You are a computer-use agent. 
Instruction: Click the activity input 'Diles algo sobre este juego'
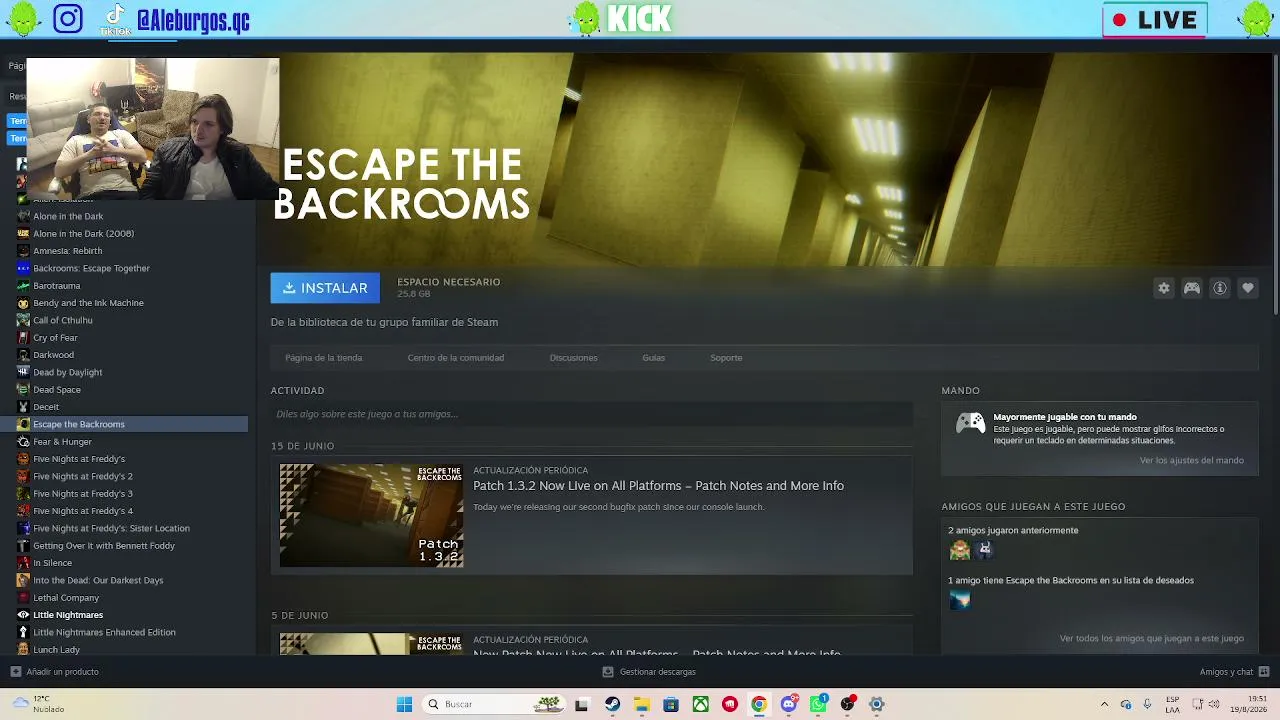592,414
